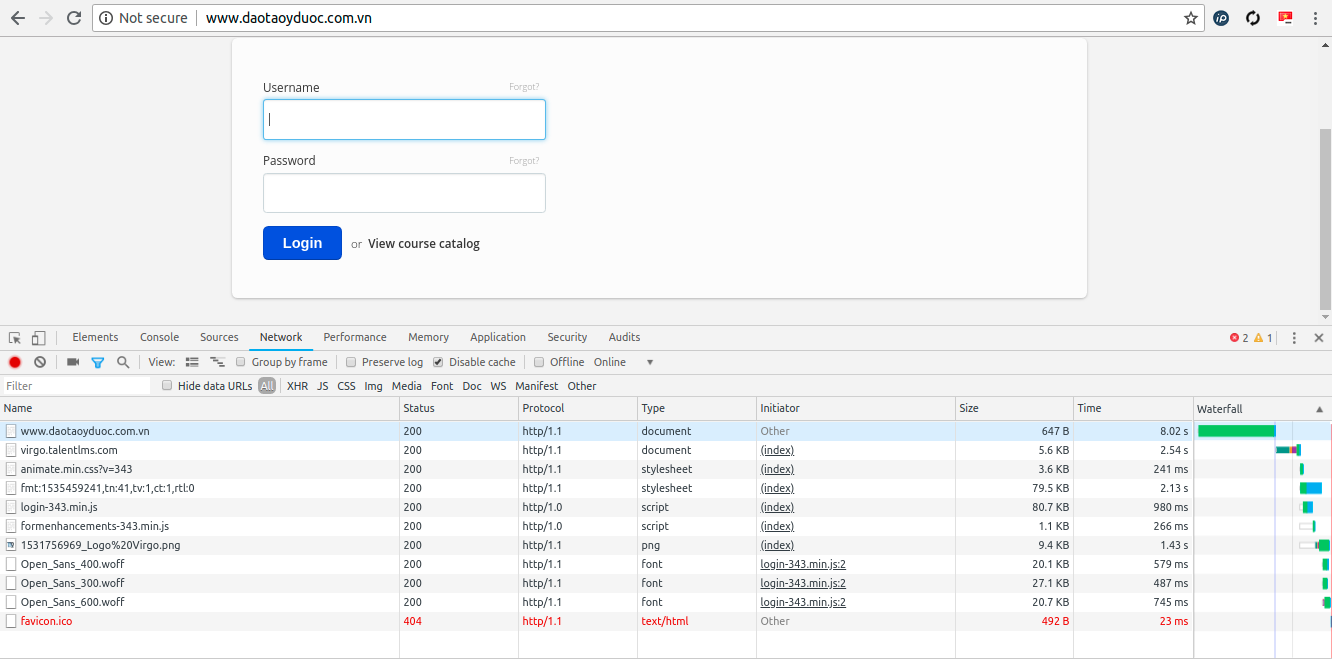Viewport: 1332px width, 659px height.
Task: Open the Online throttling dropdown
Action: pos(623,362)
